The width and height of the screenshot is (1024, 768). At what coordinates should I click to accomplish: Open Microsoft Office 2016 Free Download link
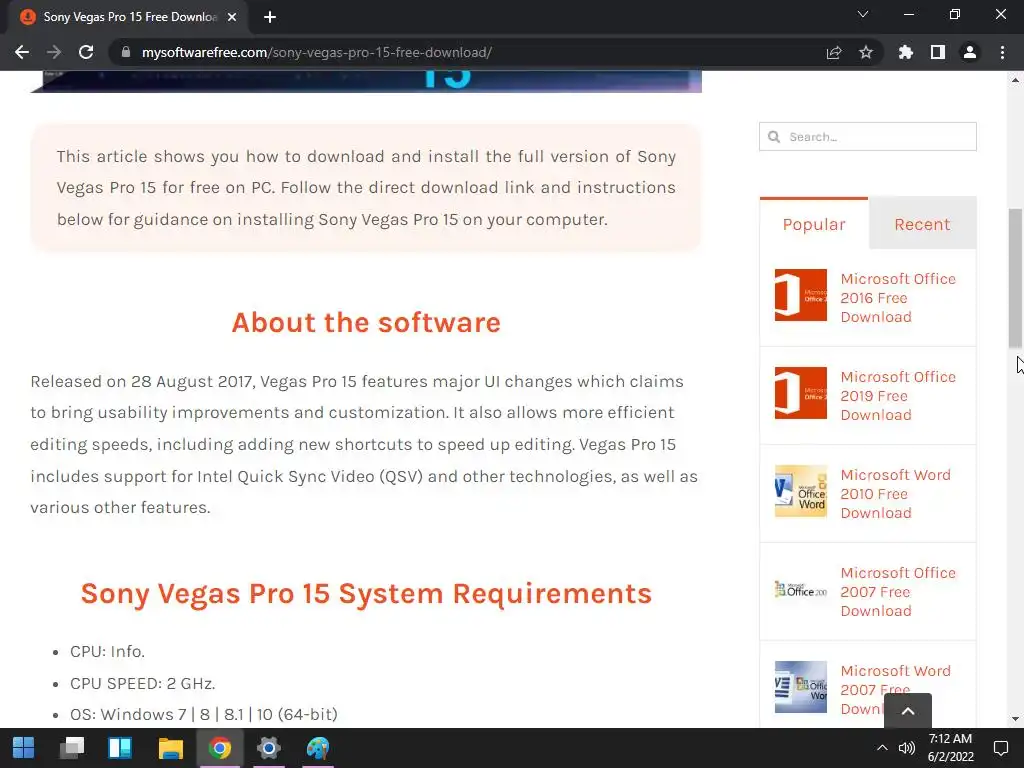pos(898,298)
